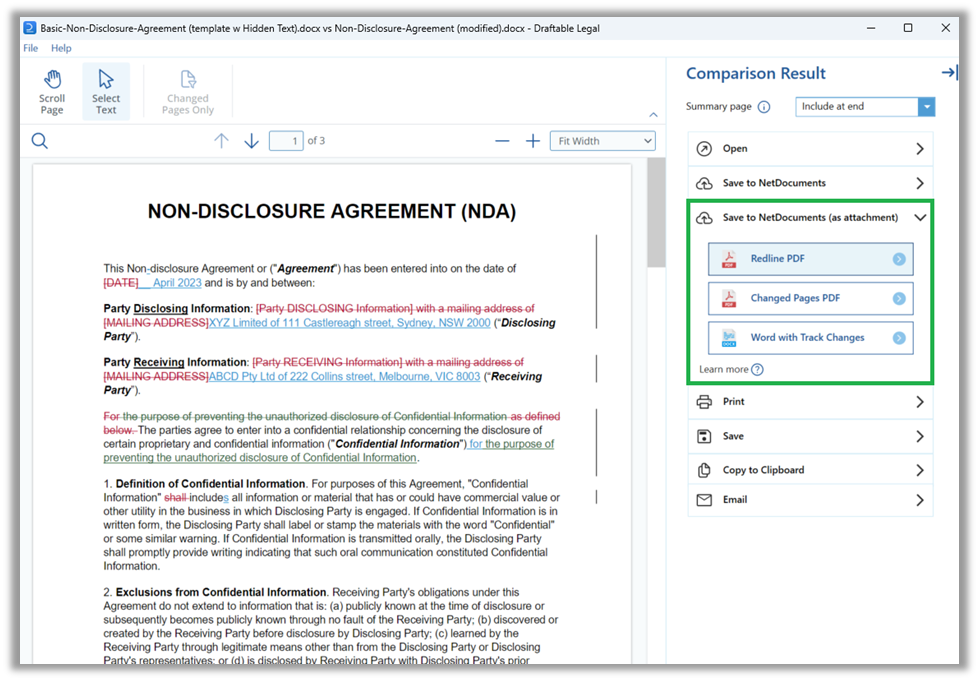
Task: Click the Save to NetDocuments cloud icon
Action: click(x=704, y=183)
